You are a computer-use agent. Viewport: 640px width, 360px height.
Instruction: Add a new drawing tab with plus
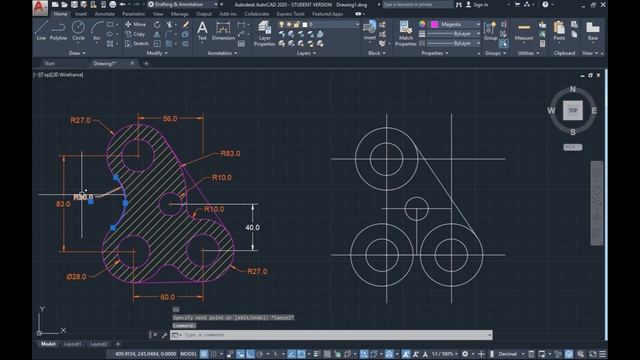coord(146,63)
